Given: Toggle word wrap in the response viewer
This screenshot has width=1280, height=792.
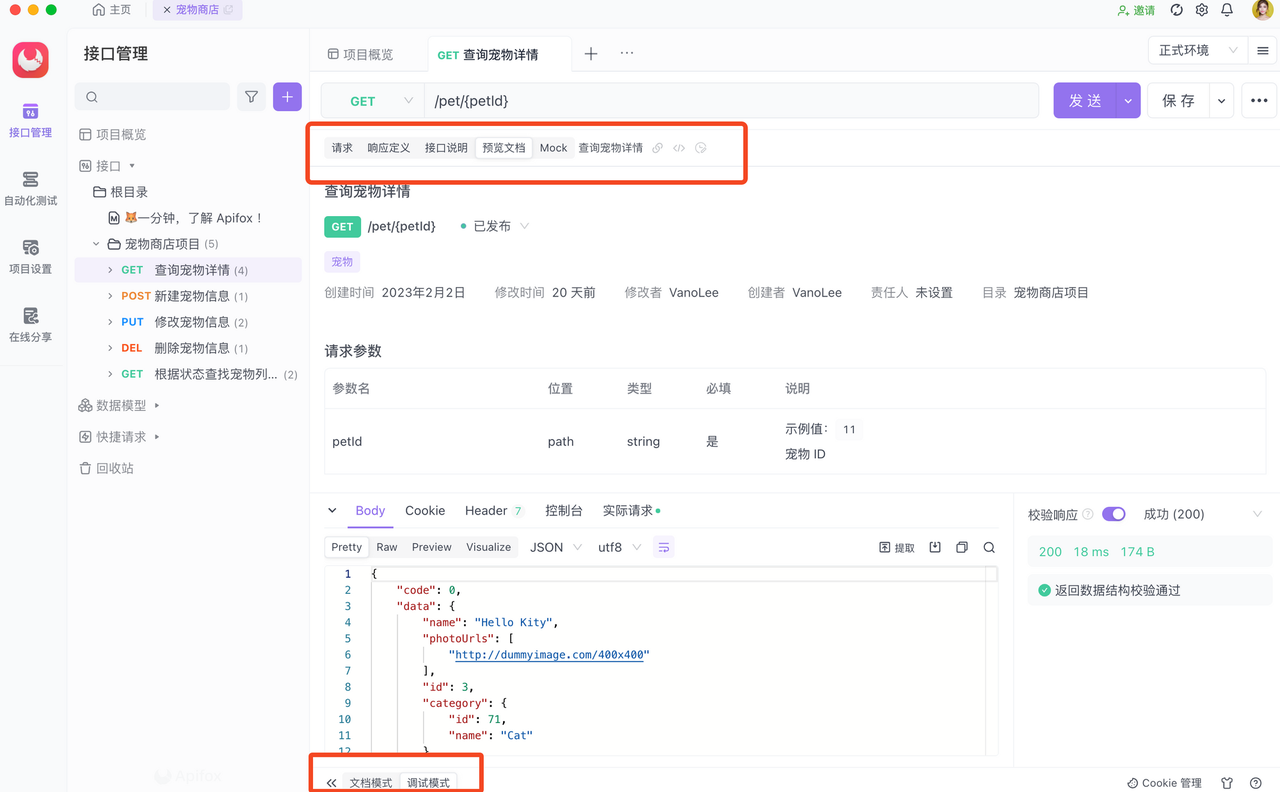Looking at the screenshot, I should pos(664,547).
